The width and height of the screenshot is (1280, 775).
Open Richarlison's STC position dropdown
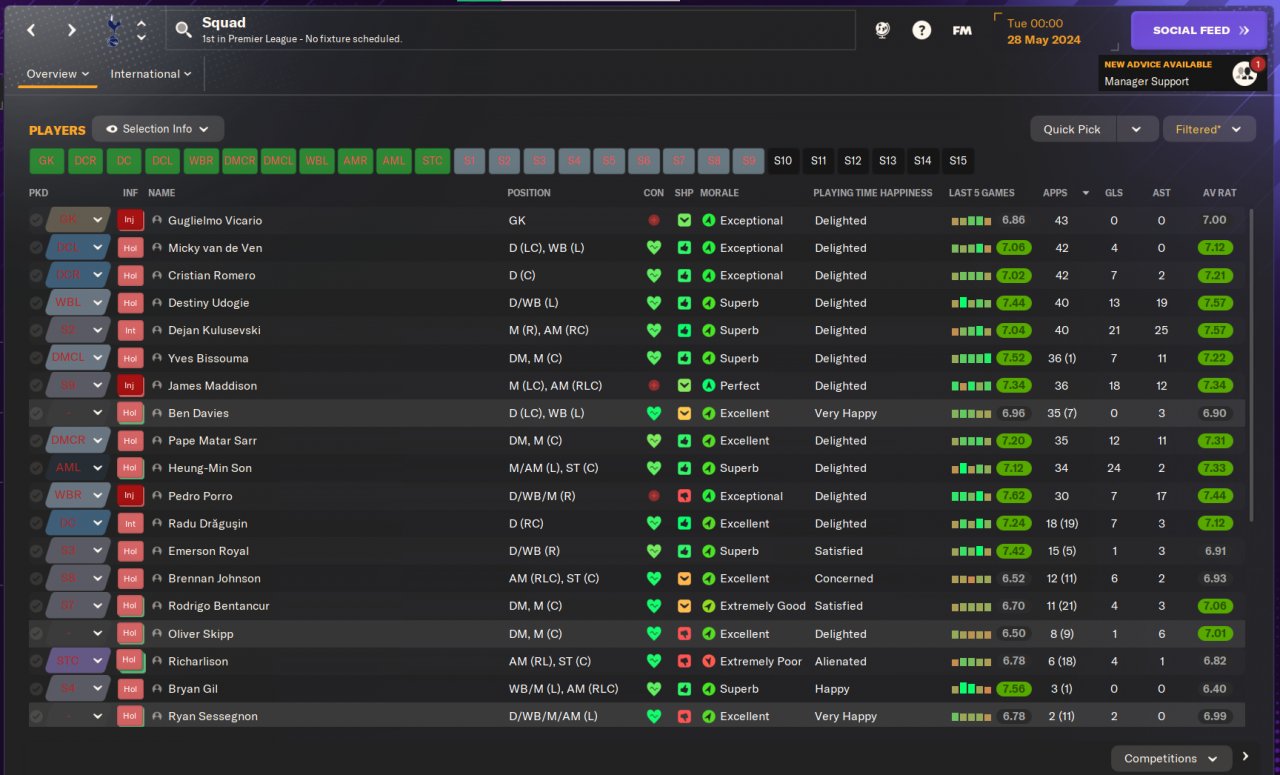tap(78, 661)
